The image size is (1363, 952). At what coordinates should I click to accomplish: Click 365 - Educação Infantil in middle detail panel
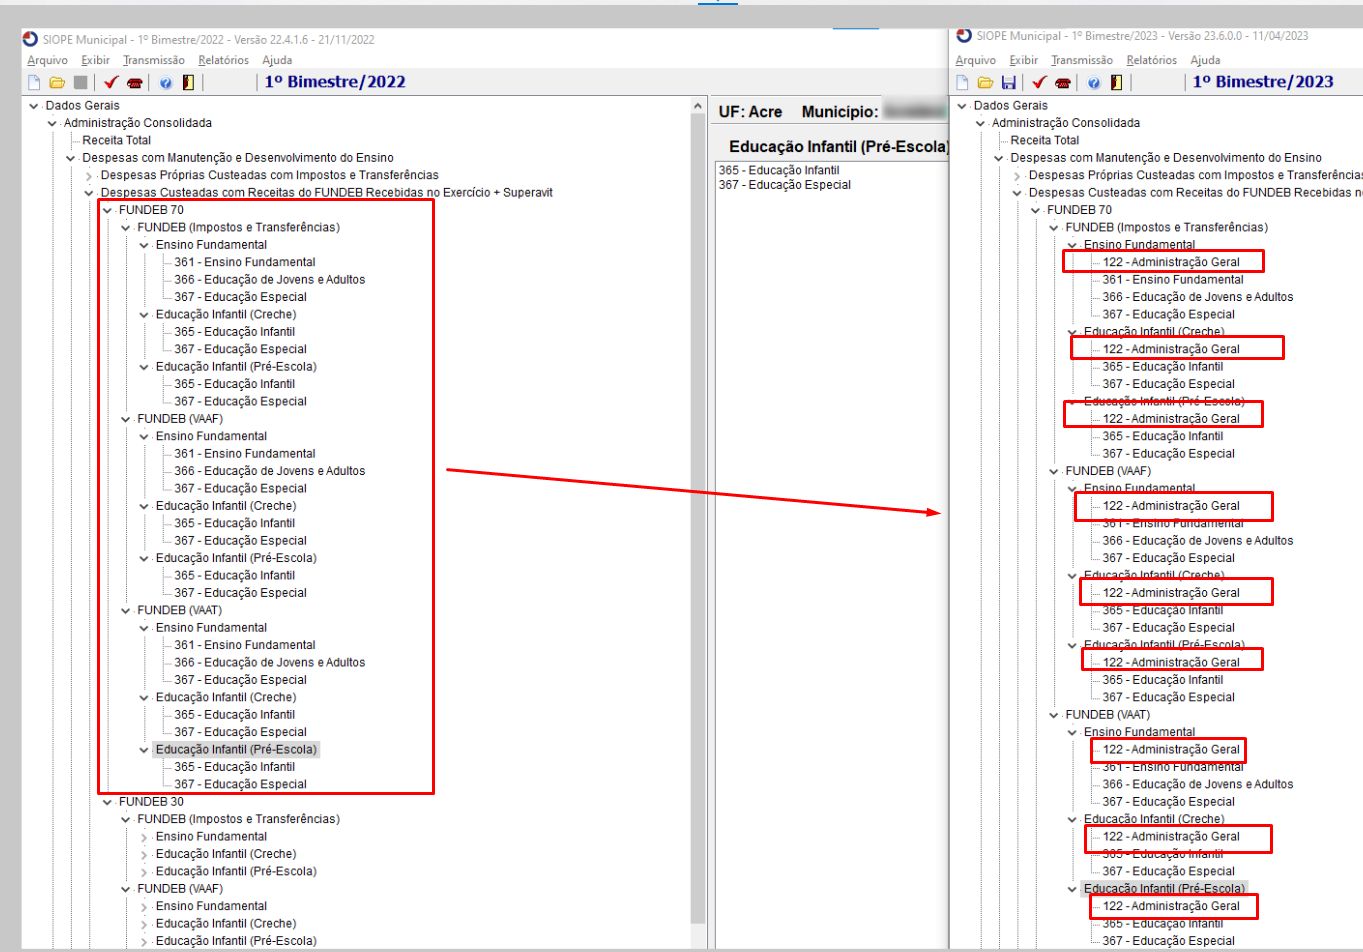coord(779,170)
